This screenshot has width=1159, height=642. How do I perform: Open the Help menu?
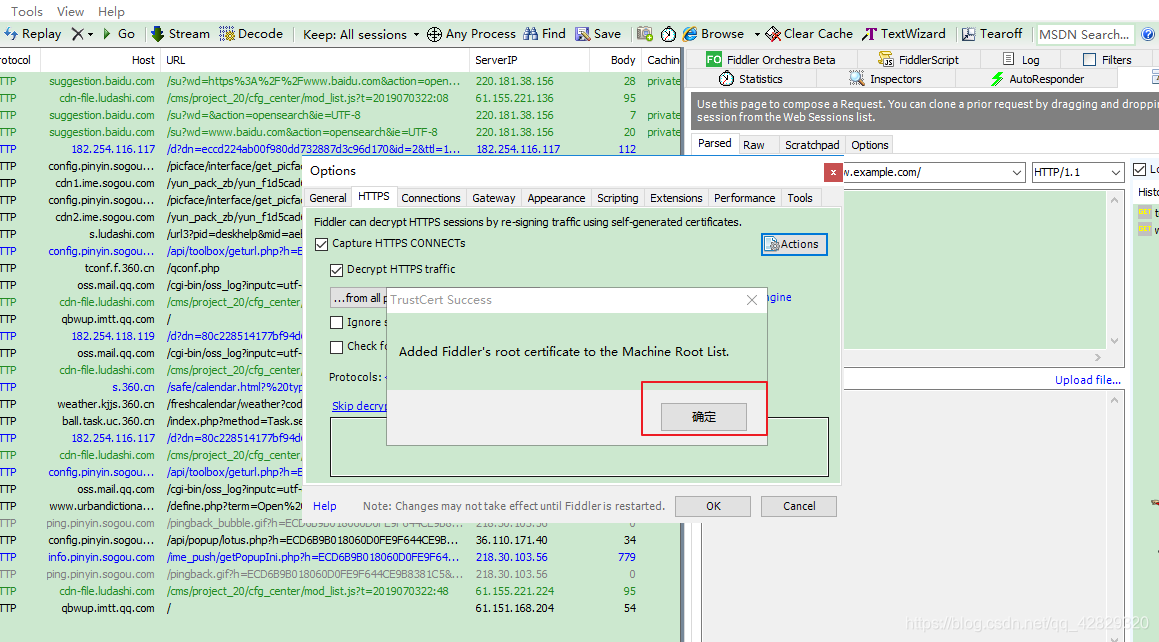pos(112,12)
